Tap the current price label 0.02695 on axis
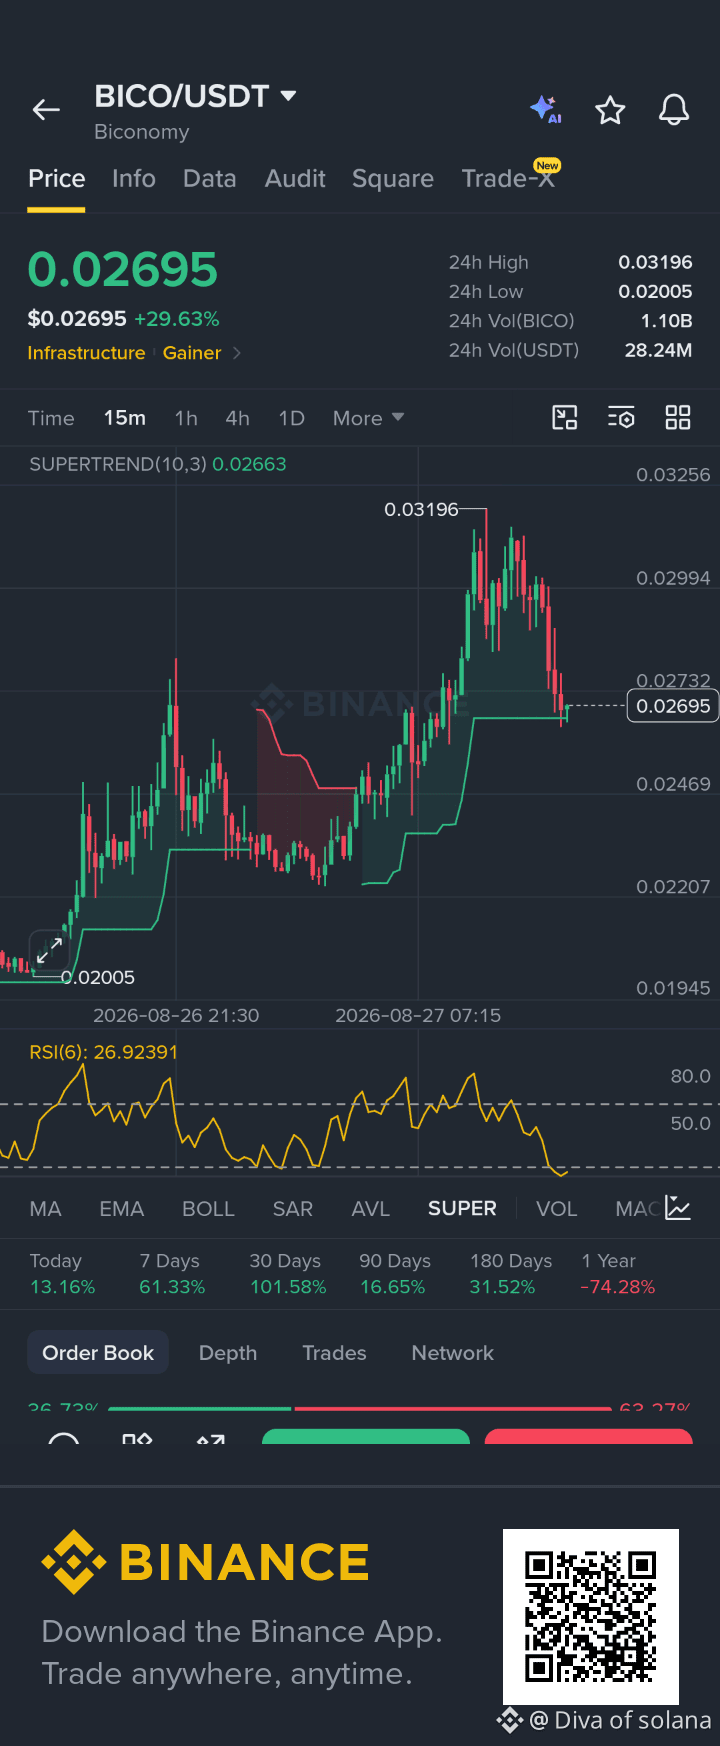This screenshot has width=720, height=1746. pos(673,706)
